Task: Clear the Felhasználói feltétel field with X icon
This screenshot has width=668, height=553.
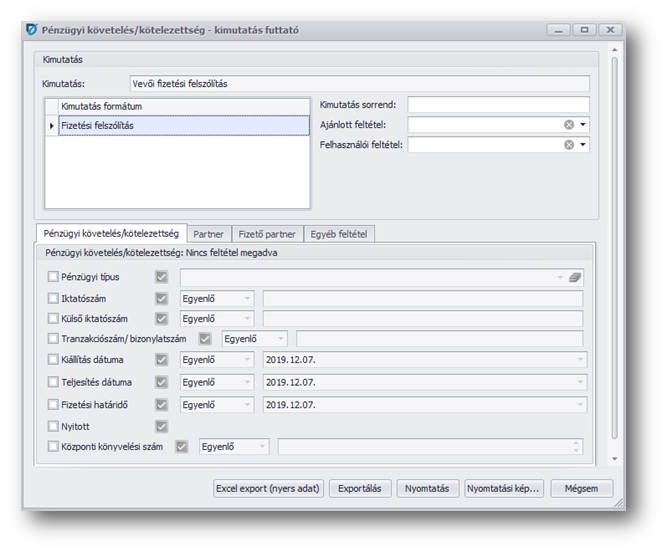Action: coord(568,145)
